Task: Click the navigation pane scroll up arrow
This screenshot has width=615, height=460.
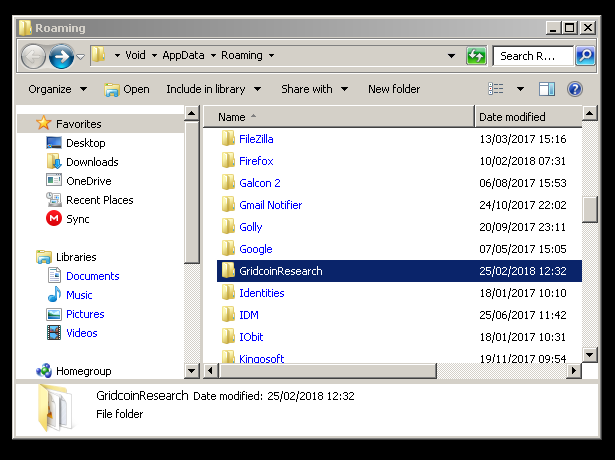Action: 191,114
